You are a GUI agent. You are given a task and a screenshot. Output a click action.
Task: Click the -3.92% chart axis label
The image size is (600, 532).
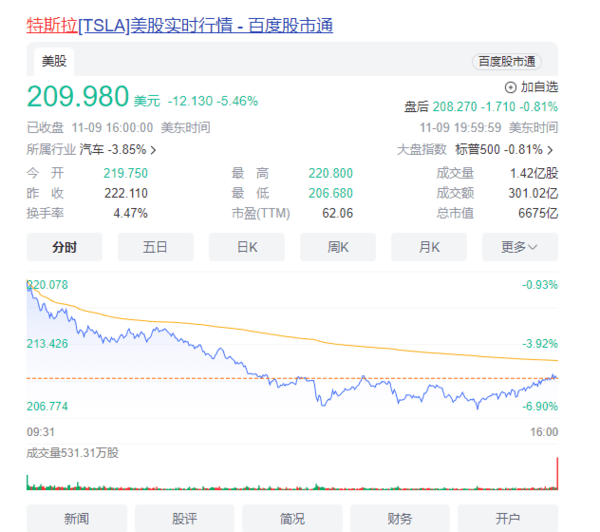click(540, 344)
